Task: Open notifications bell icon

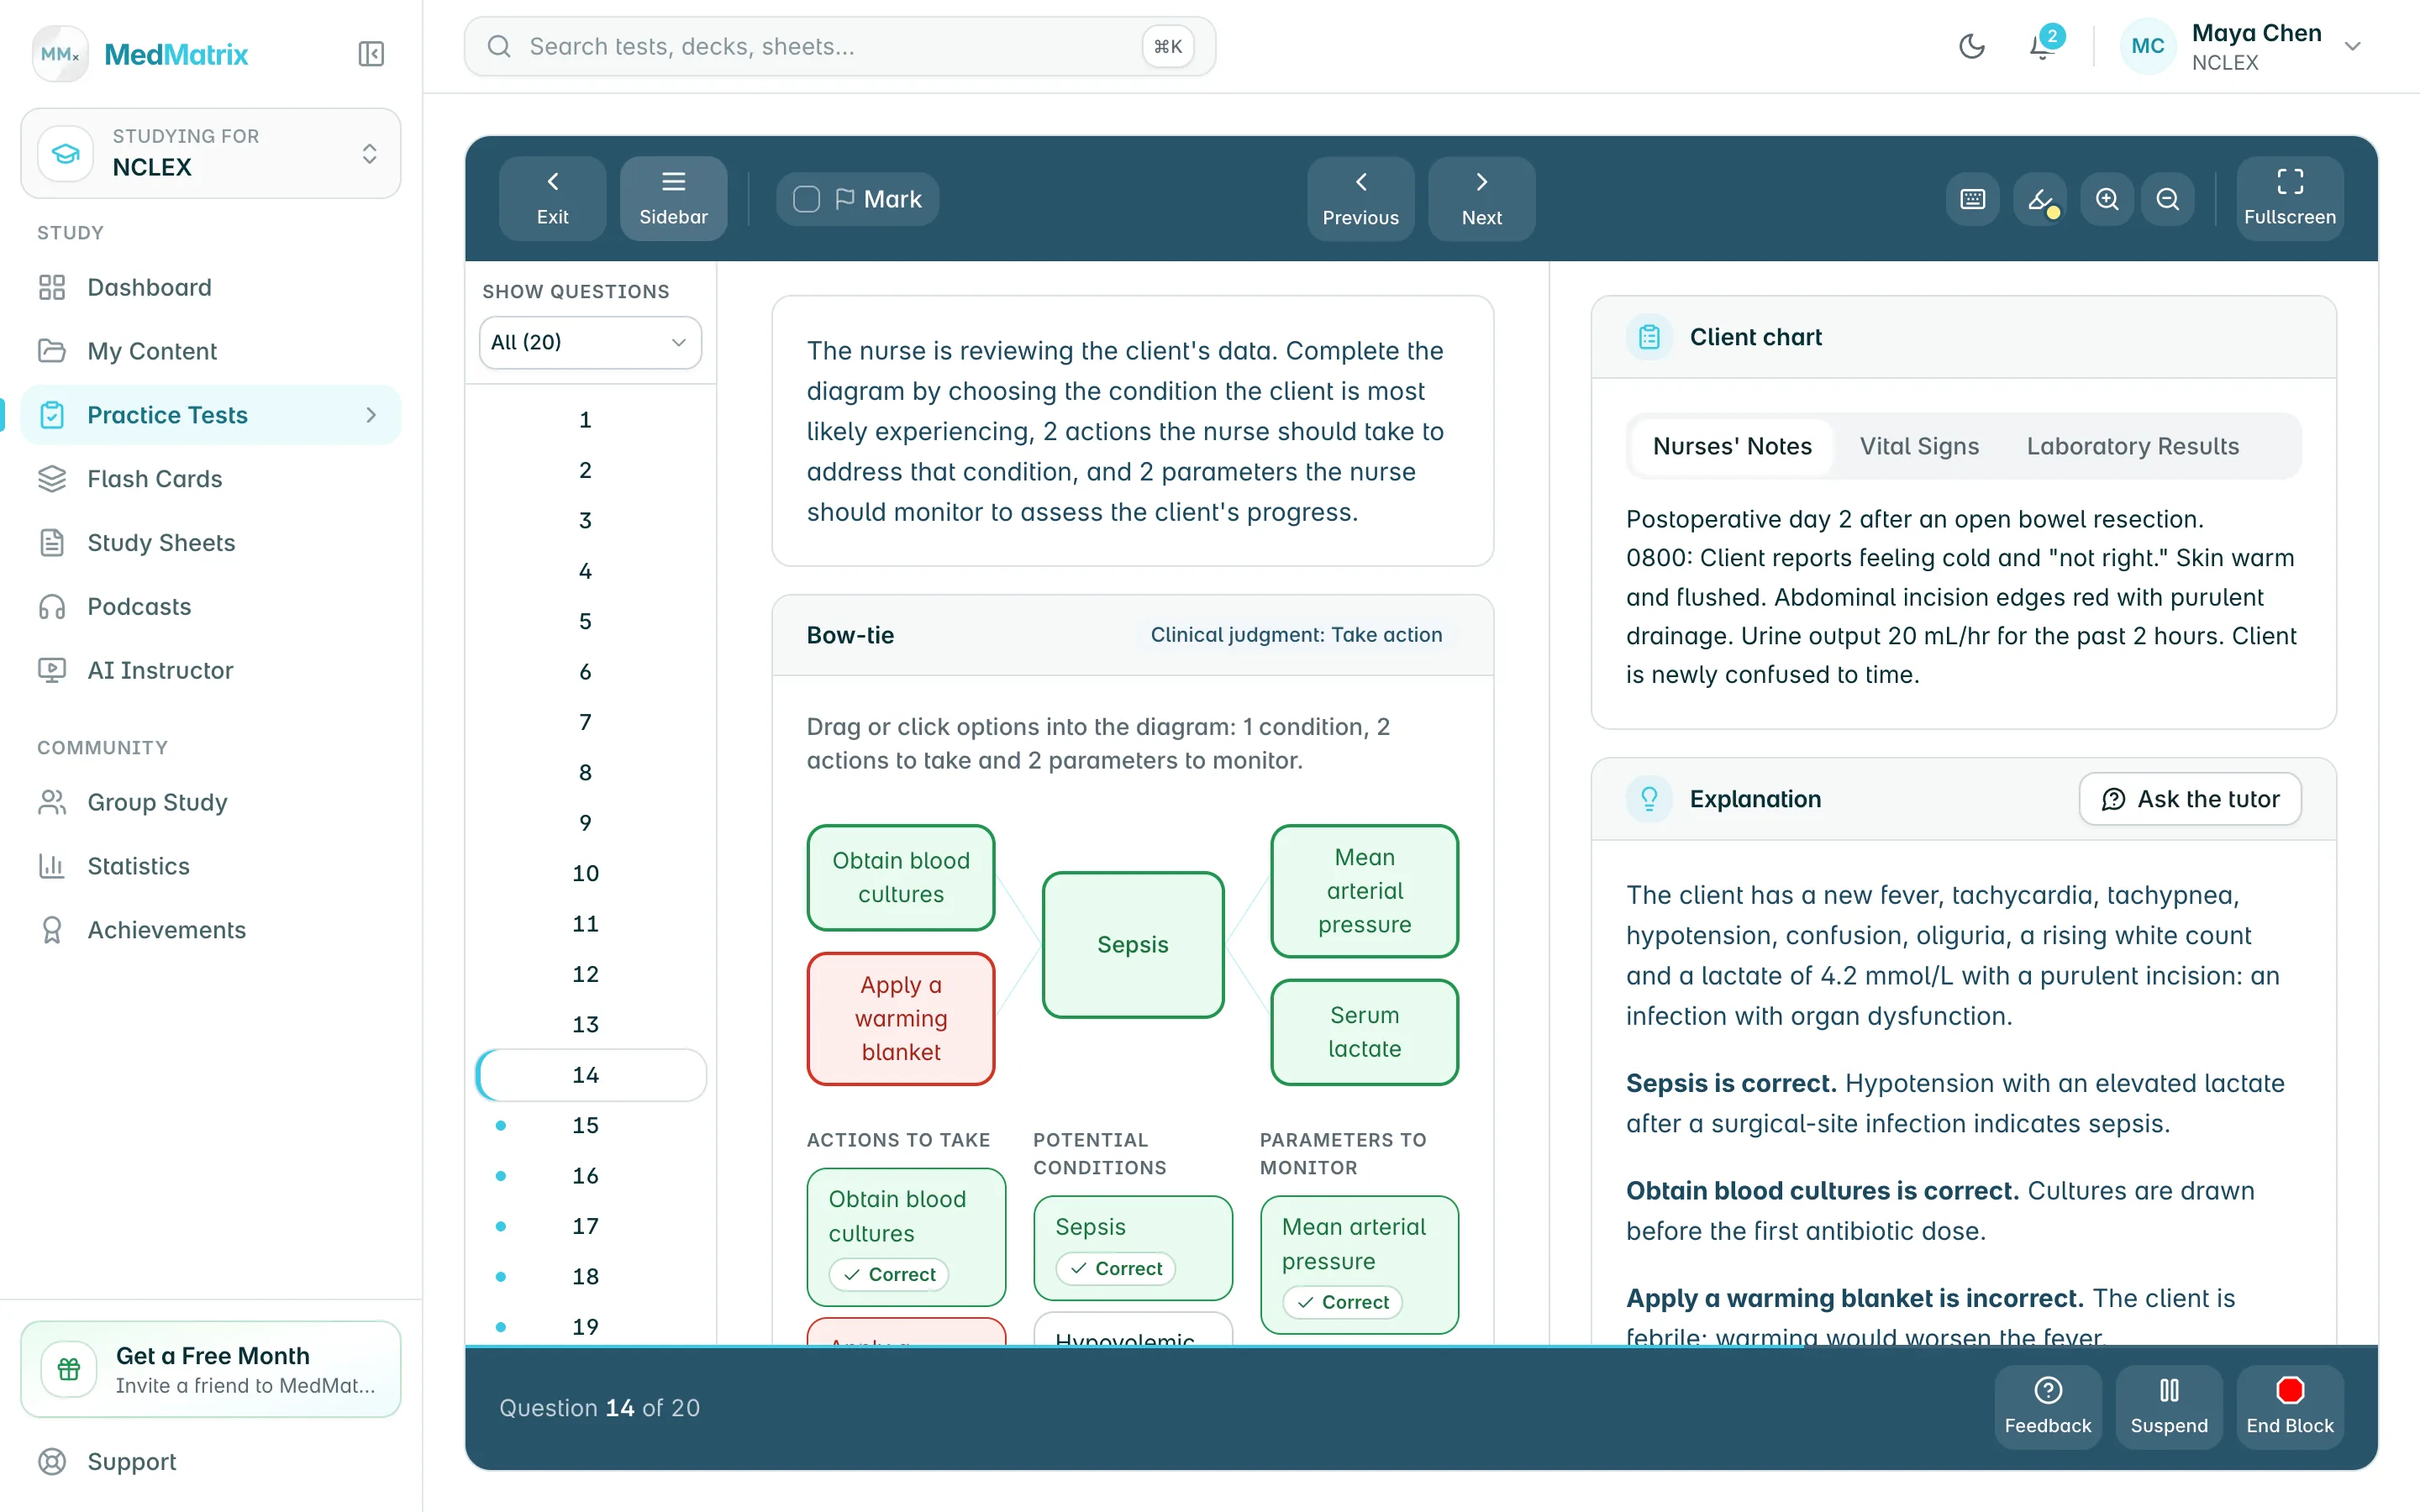Action: click(x=2043, y=46)
